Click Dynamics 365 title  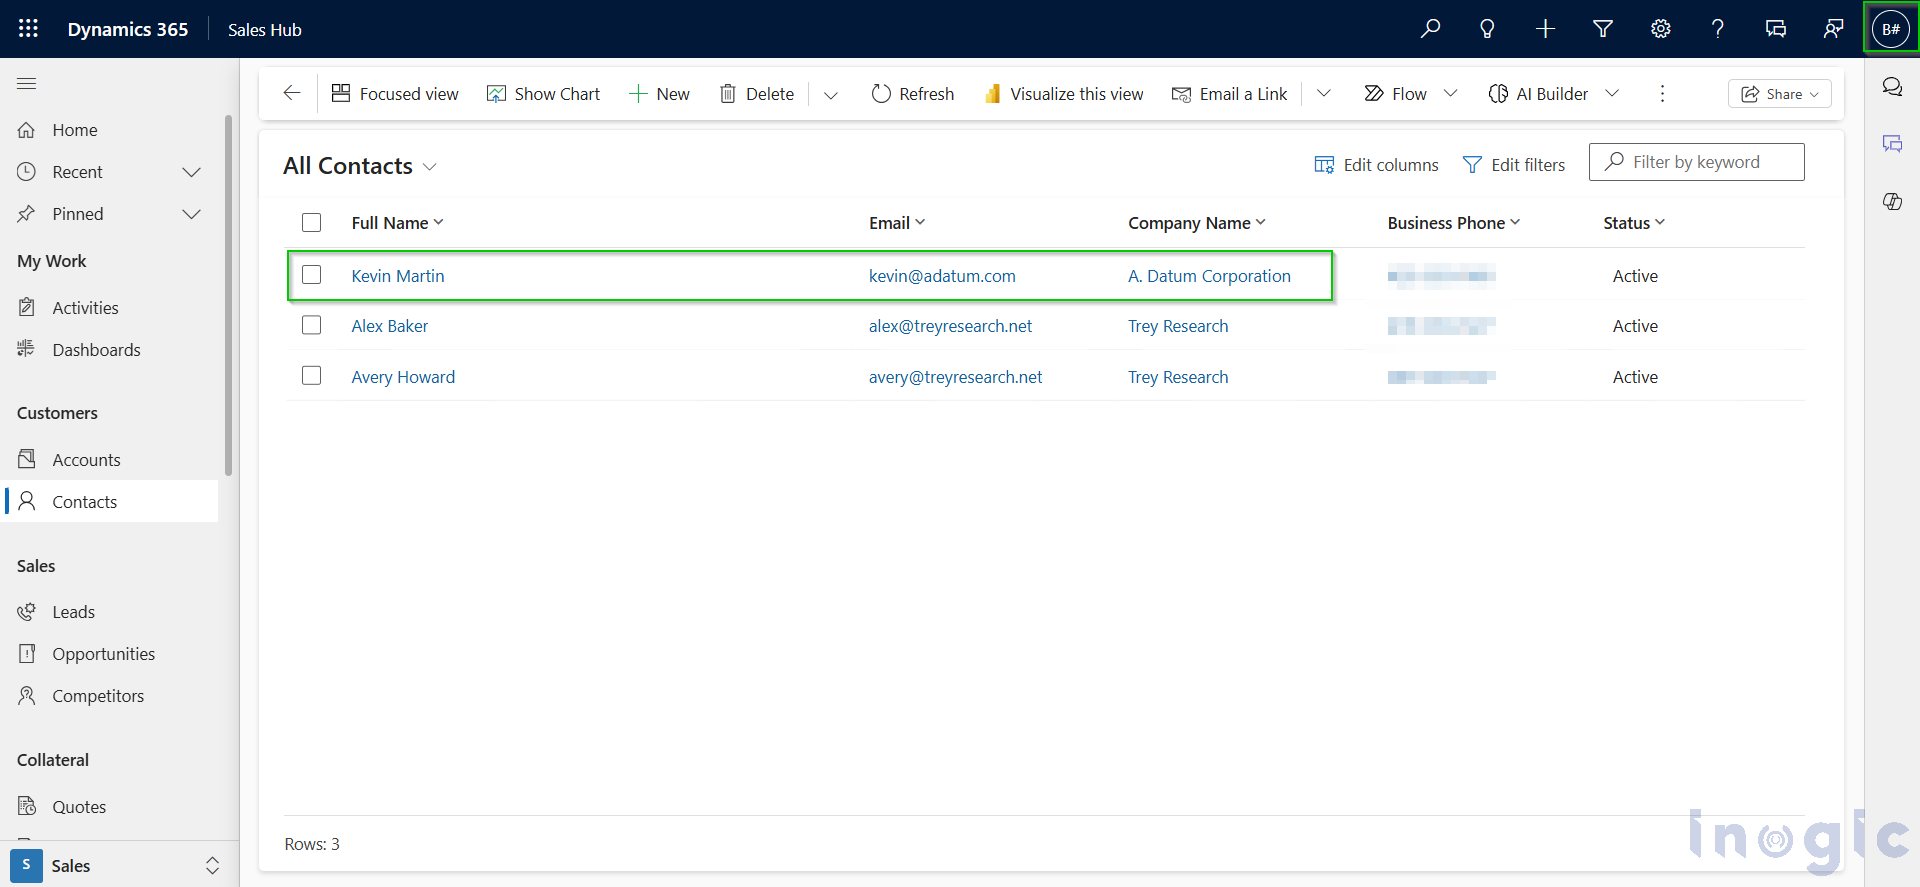point(128,29)
